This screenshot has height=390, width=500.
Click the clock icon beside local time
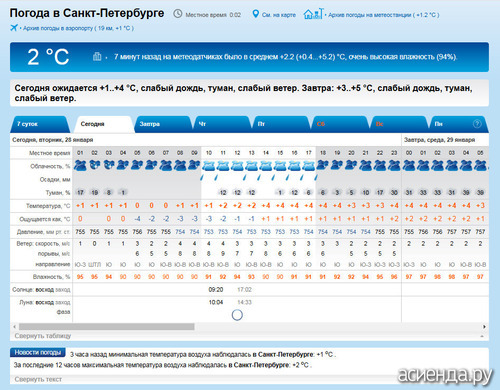pyautogui.click(x=178, y=14)
